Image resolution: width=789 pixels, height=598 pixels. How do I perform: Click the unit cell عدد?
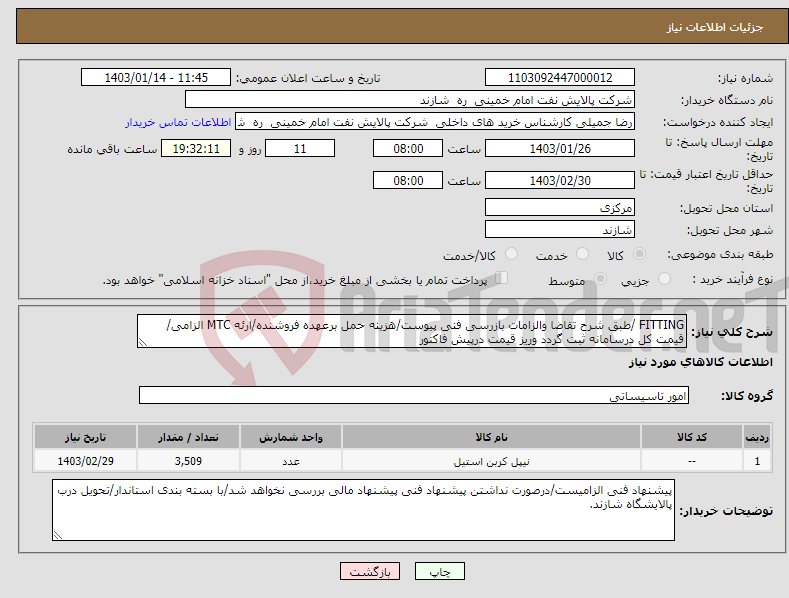[291, 461]
